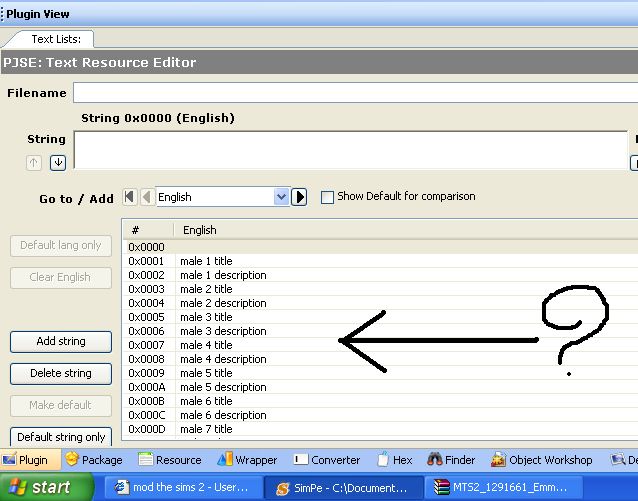The width and height of the screenshot is (638, 501).
Task: Open the Package dock tab
Action: (x=93, y=460)
